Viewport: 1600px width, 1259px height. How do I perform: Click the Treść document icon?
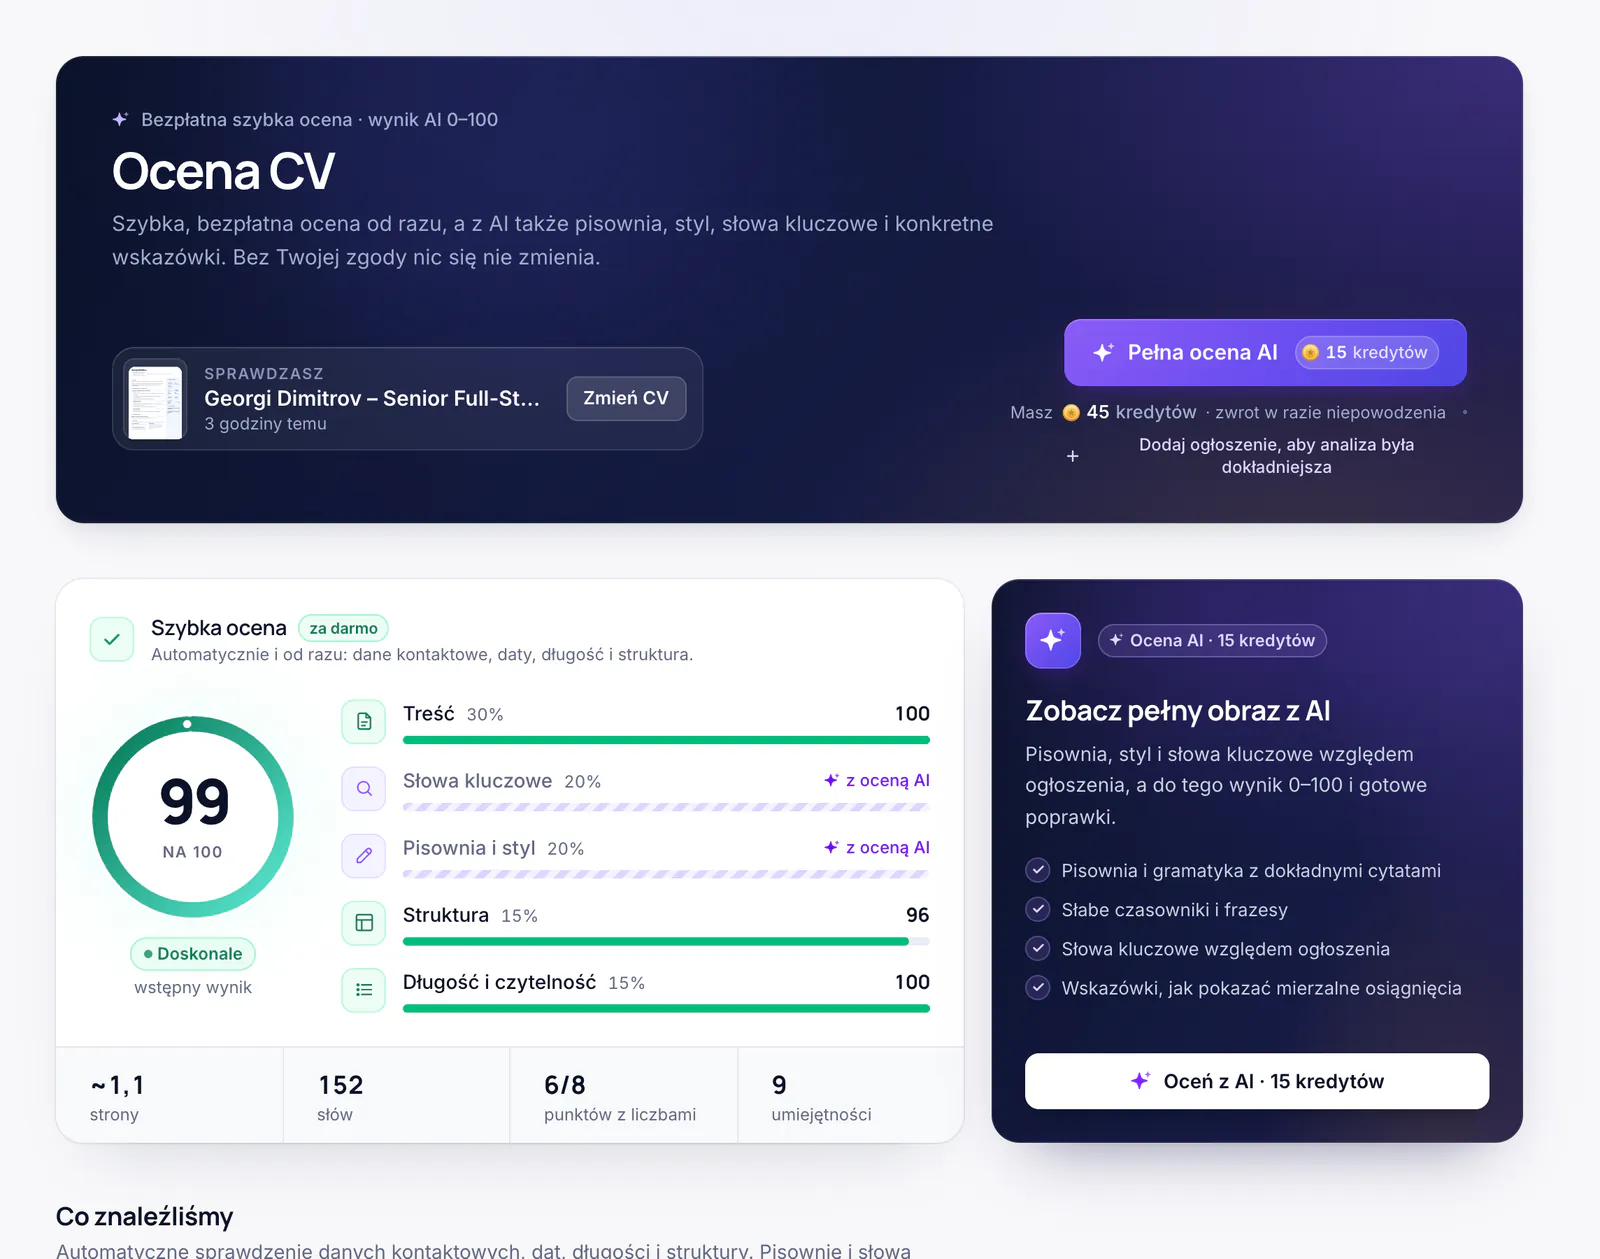364,721
